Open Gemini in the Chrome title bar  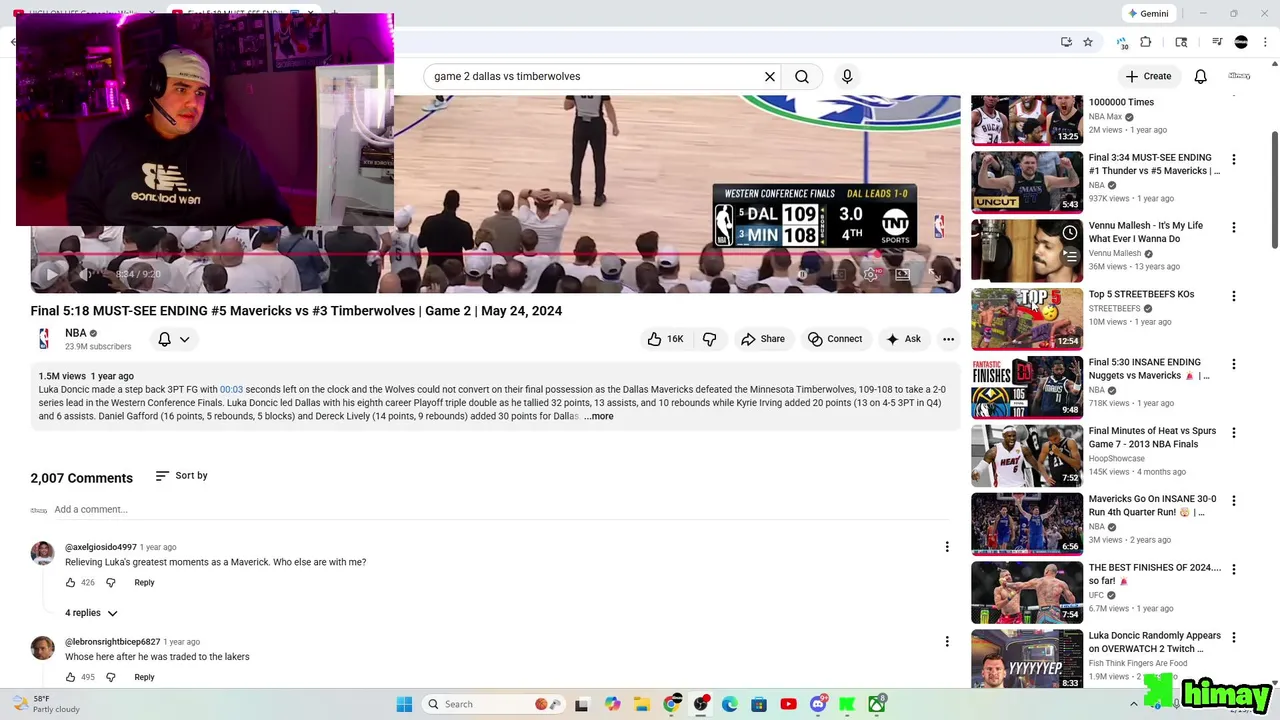click(x=1148, y=13)
